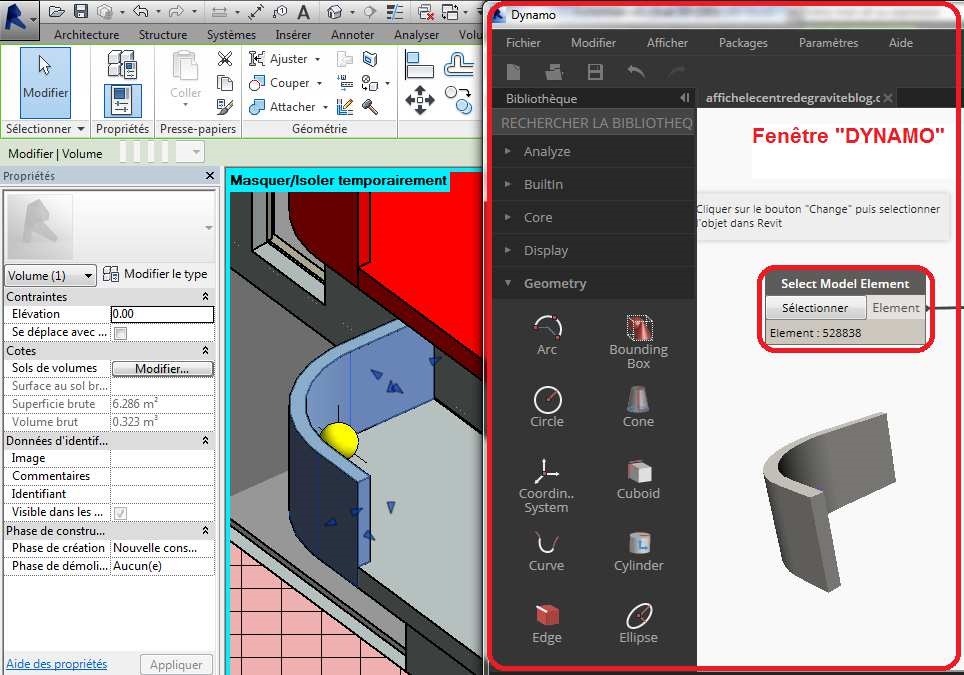964x675 pixels.
Task: Pick the Cylinder geometry icon
Action: click(638, 543)
